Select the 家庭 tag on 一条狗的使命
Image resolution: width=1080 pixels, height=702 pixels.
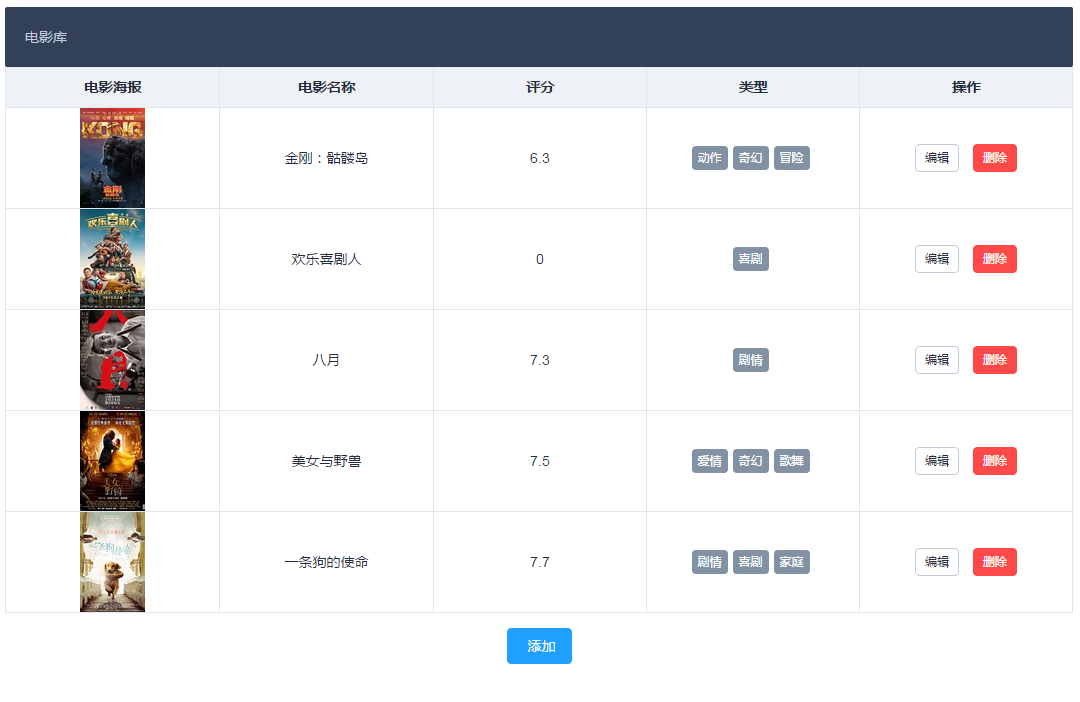[x=791, y=561]
